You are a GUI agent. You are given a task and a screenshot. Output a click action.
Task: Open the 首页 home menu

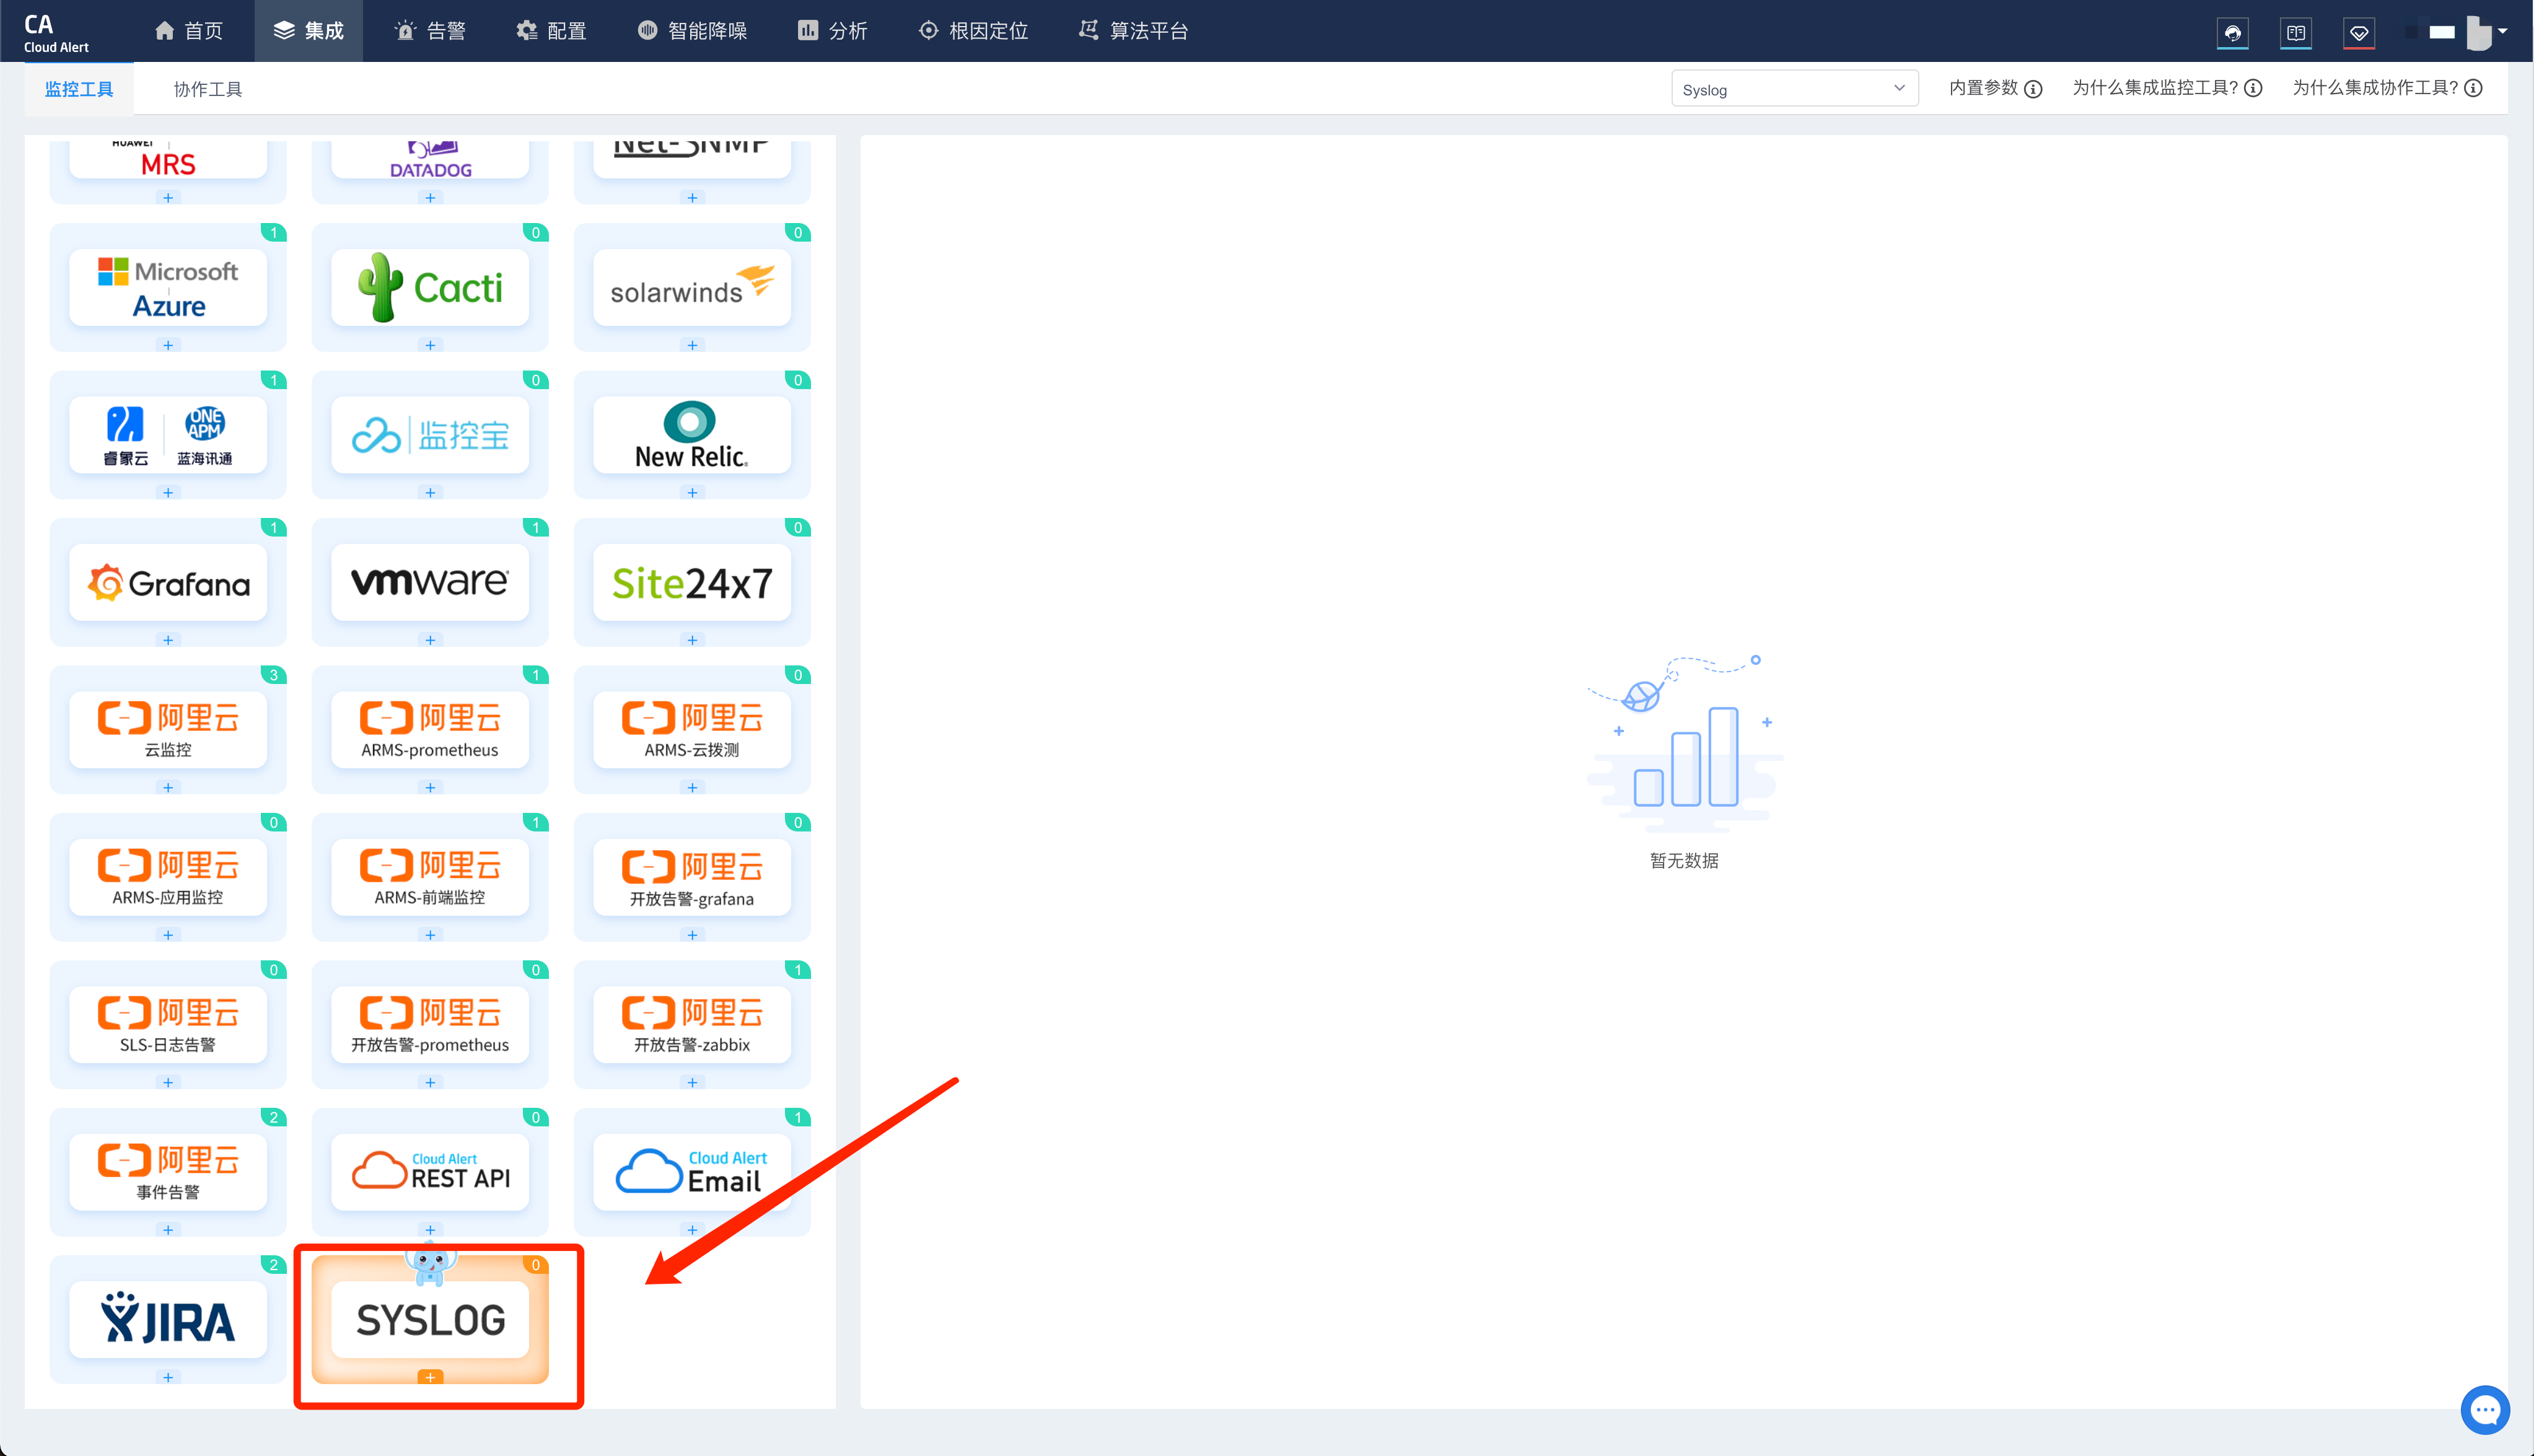pos(189,31)
